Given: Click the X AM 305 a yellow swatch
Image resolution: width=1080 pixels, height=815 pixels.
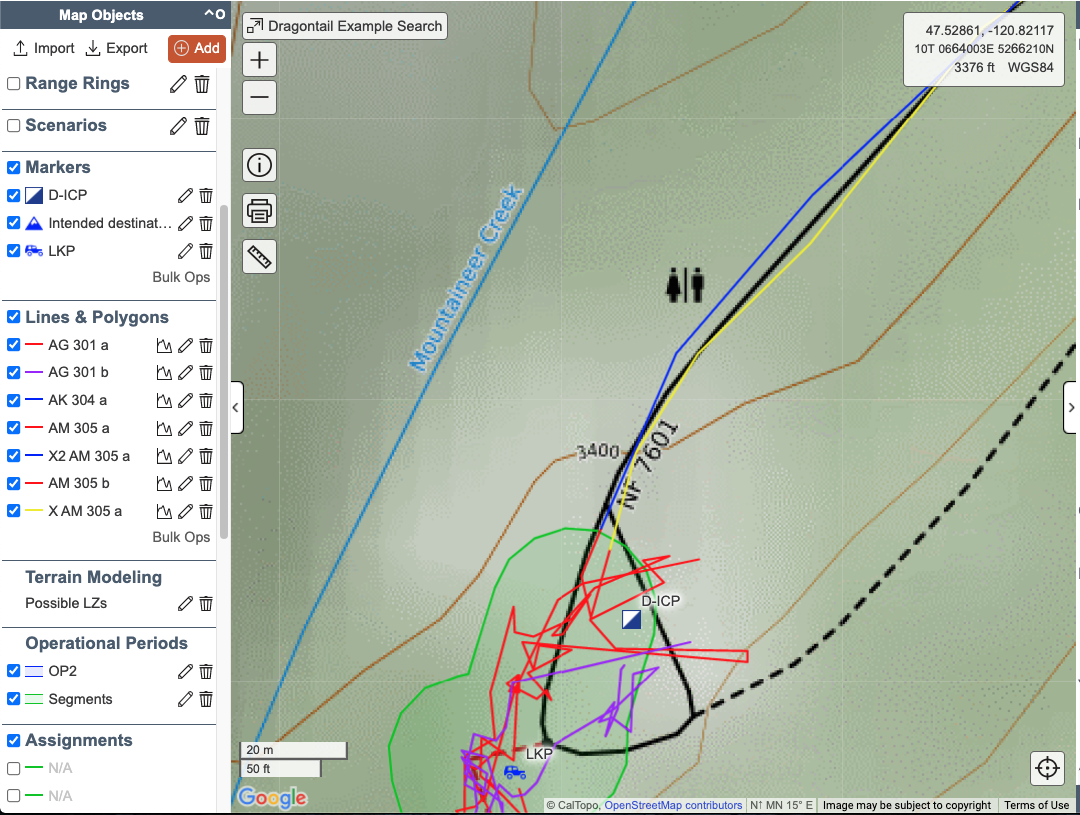Looking at the screenshot, I should (x=34, y=511).
